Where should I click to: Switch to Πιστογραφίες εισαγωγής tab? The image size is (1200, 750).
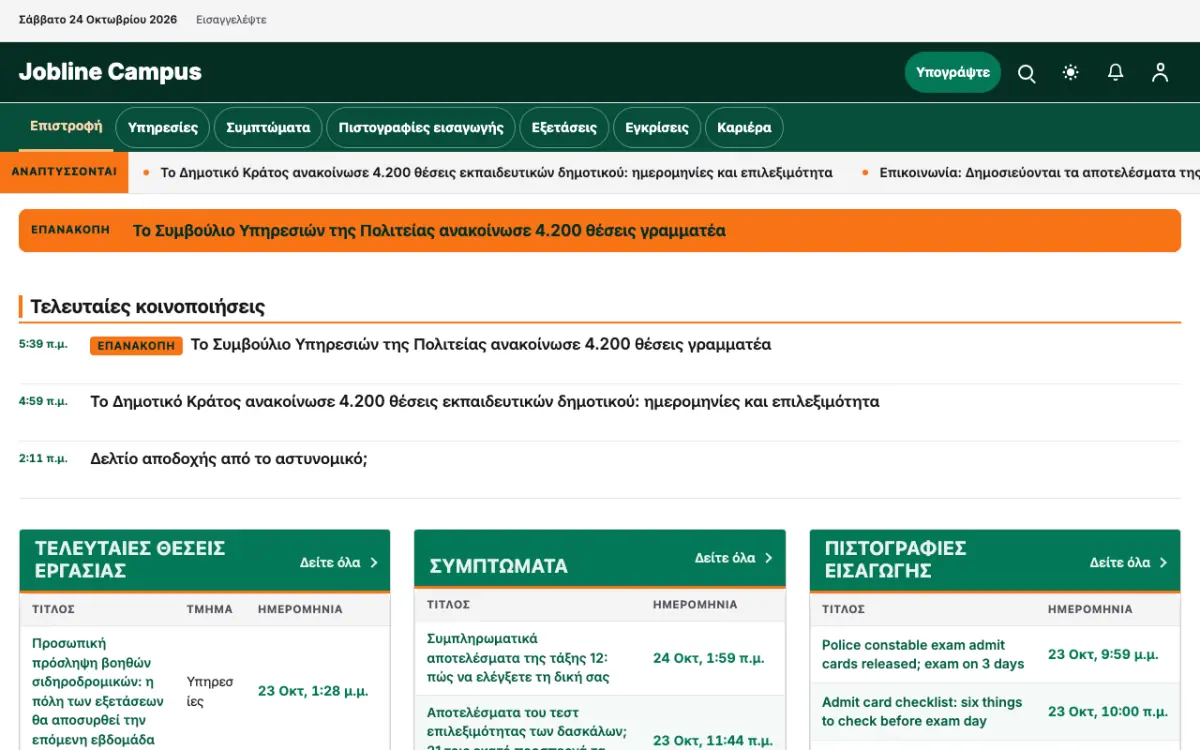tap(421, 128)
